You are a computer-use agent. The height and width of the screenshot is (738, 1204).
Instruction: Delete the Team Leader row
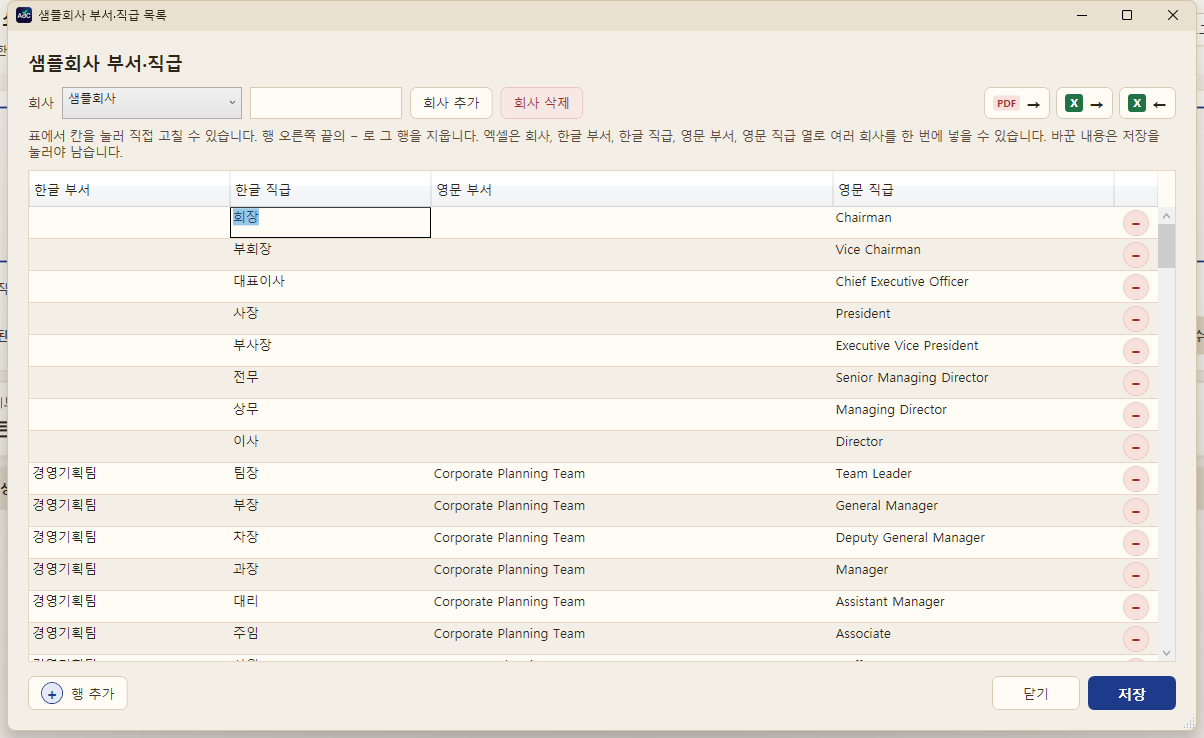pyautogui.click(x=1136, y=479)
